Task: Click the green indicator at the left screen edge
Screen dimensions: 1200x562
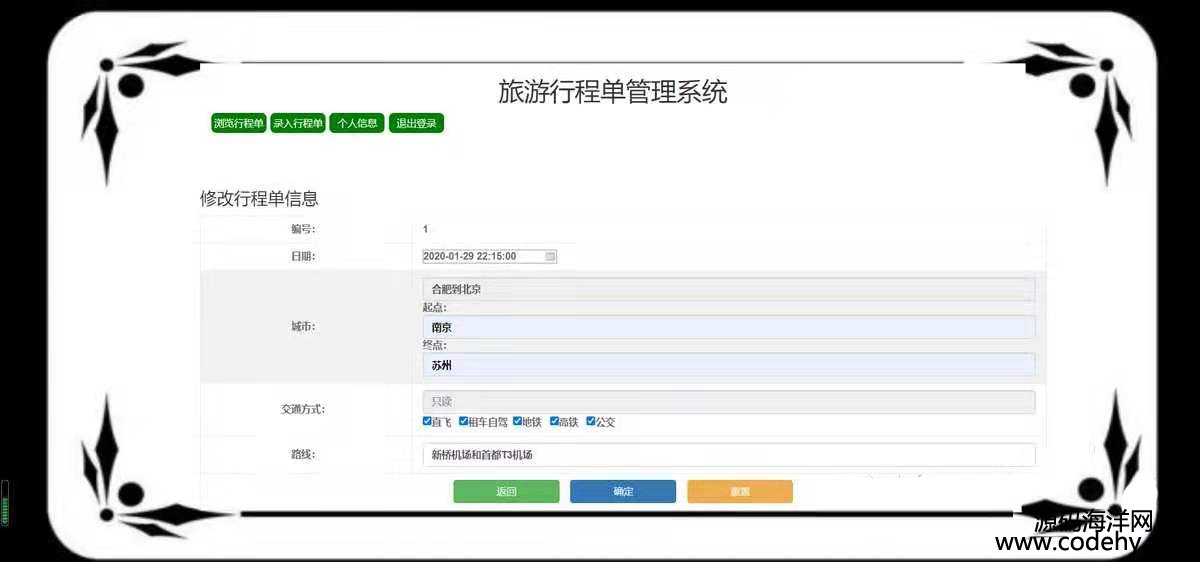Action: point(4,503)
